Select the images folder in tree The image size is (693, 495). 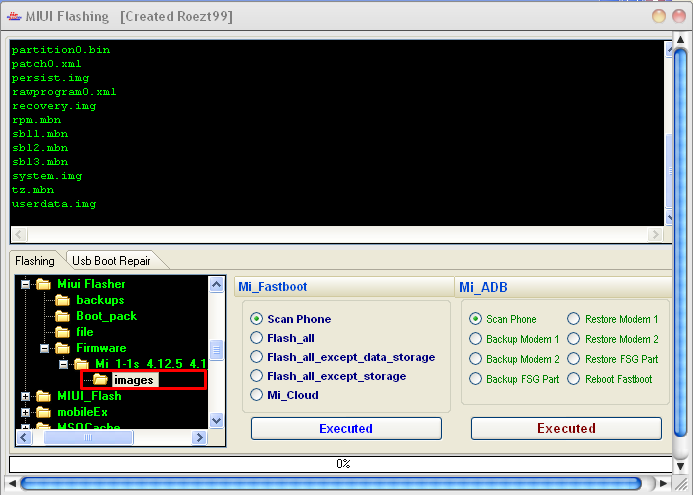tap(133, 380)
